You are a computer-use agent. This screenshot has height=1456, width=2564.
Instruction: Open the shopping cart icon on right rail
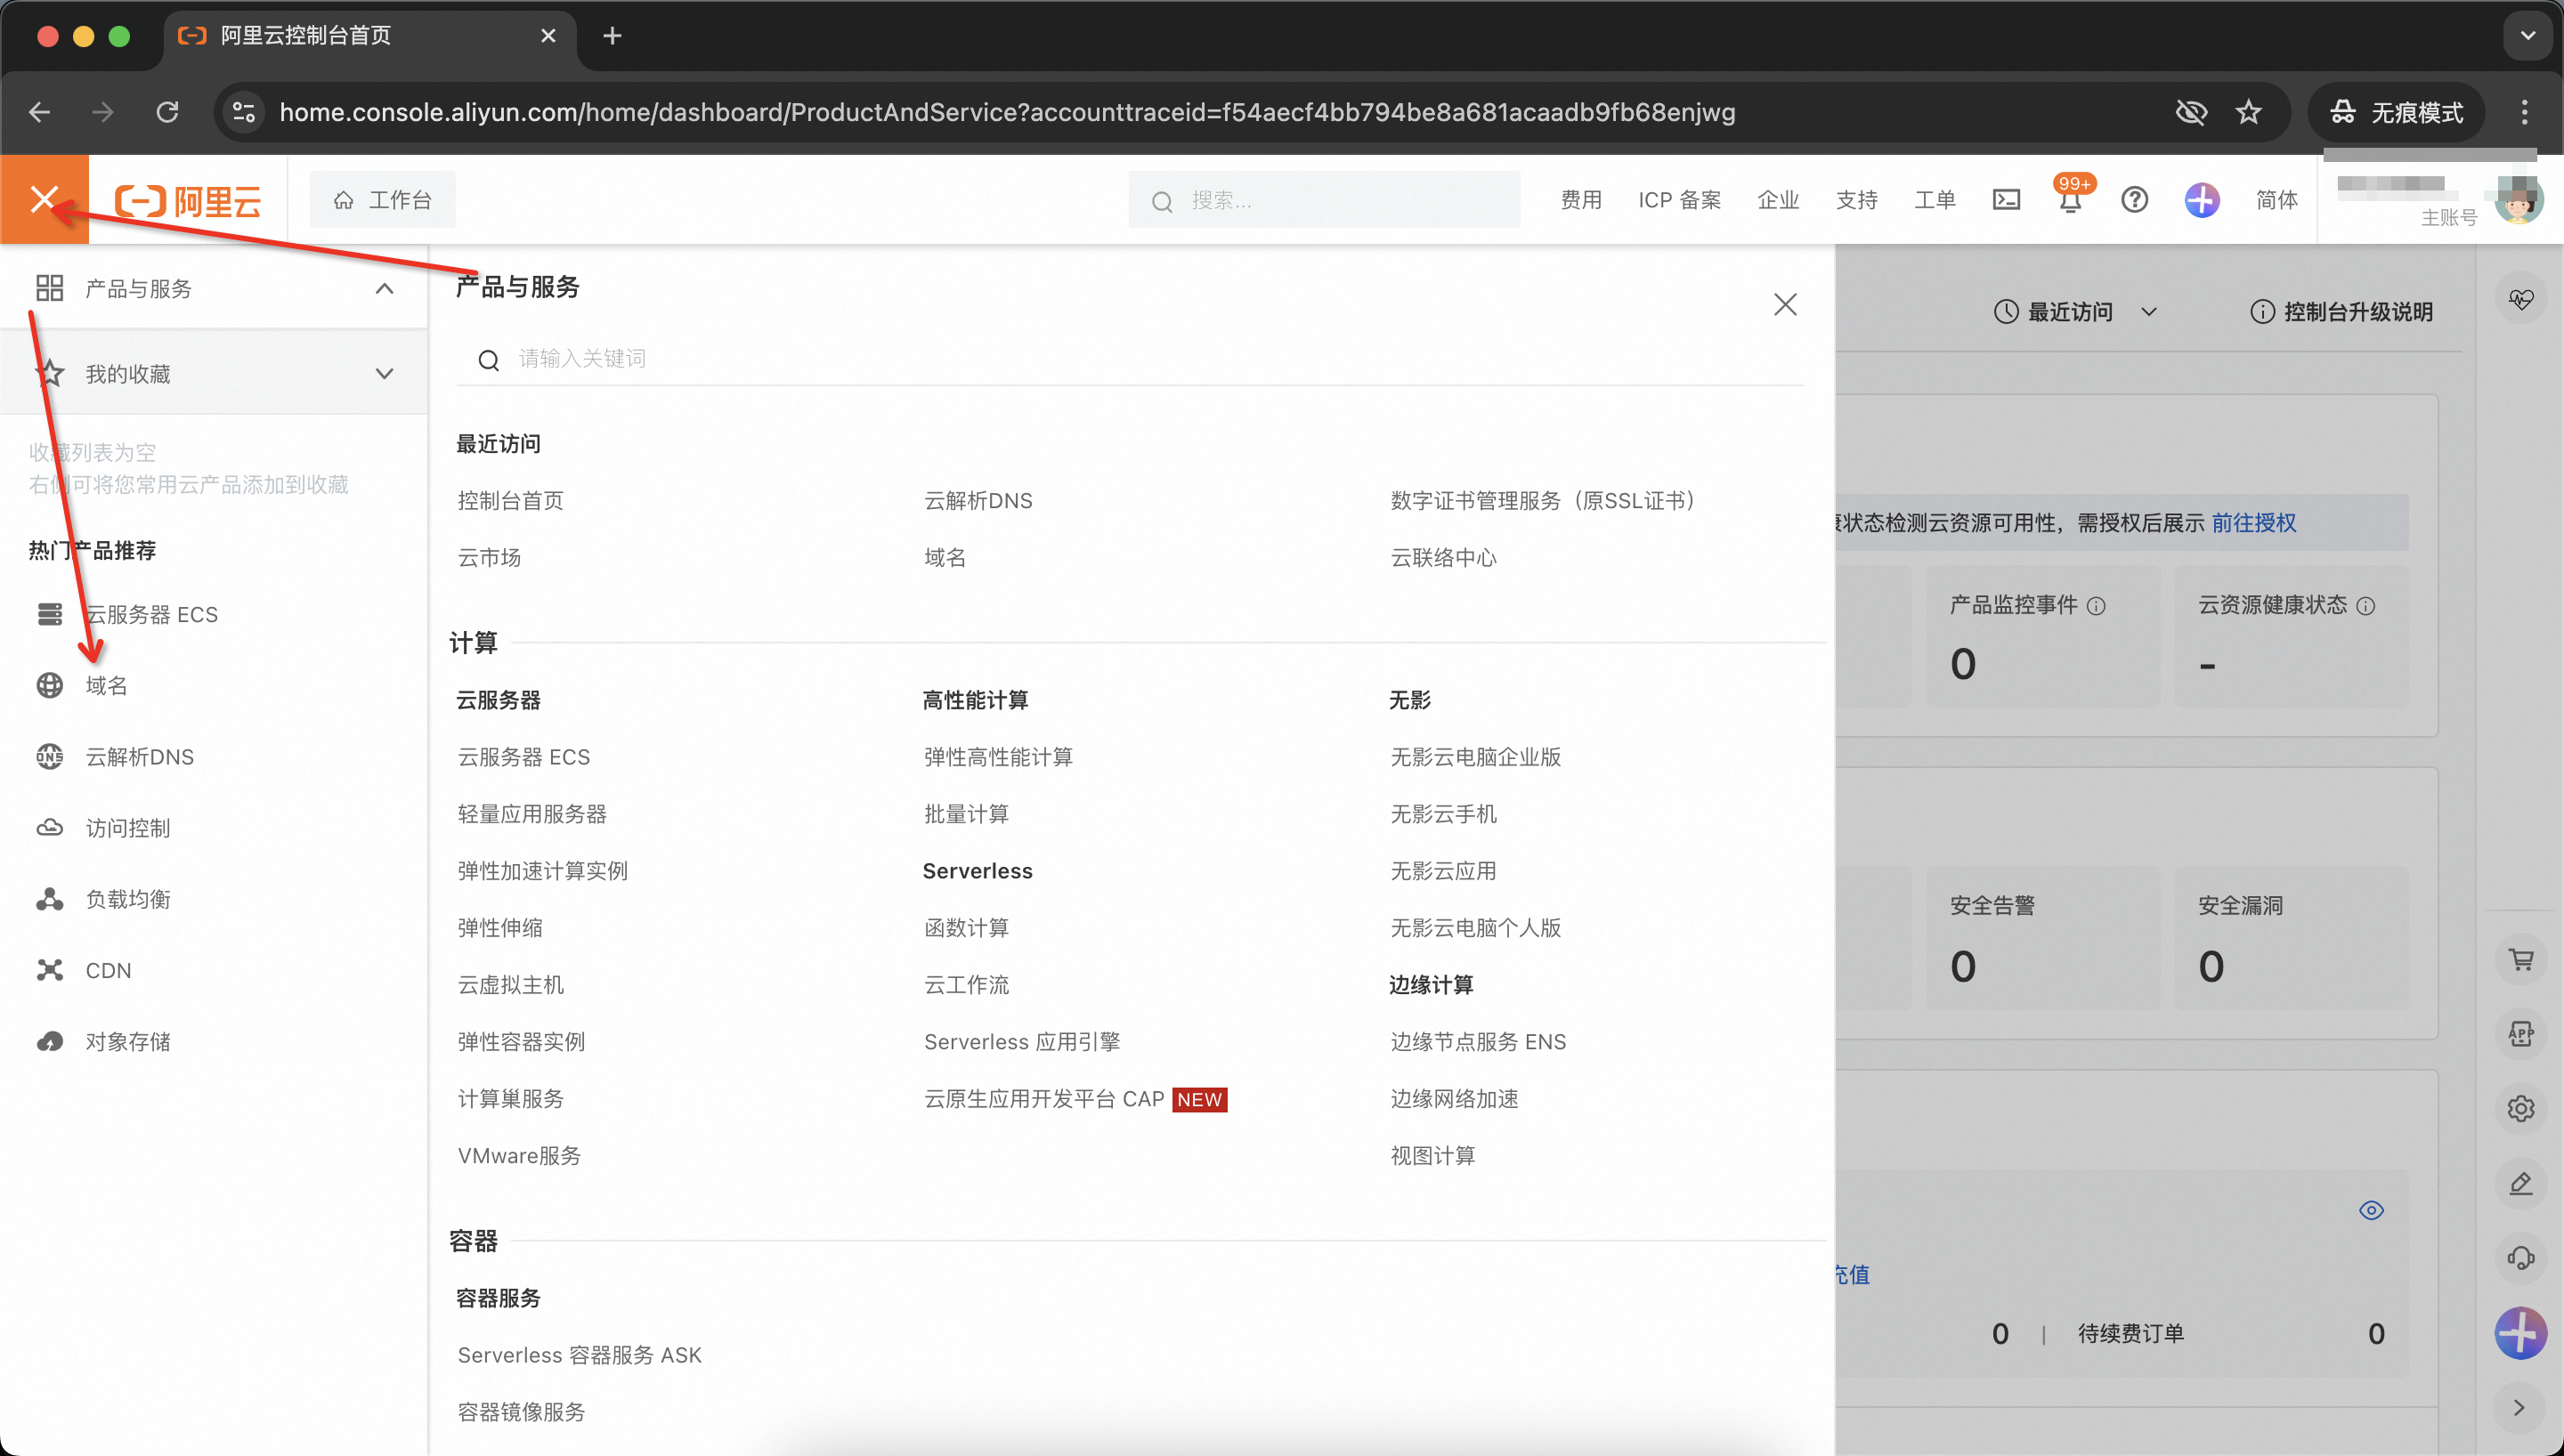pos(2521,960)
